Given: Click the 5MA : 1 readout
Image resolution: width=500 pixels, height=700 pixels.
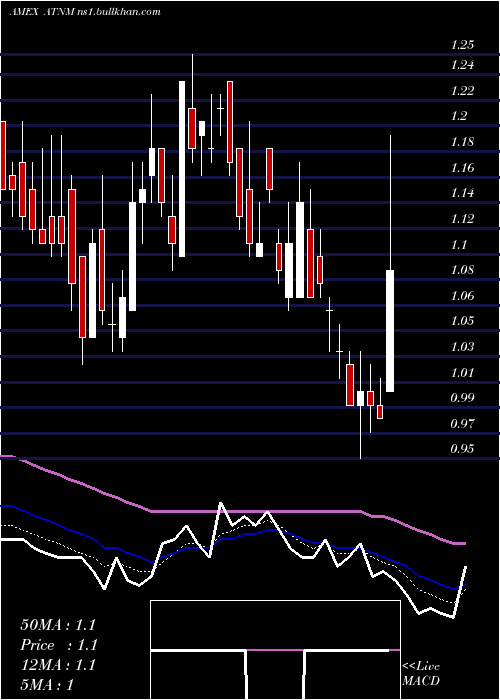Looking at the screenshot, I should pos(47,685).
